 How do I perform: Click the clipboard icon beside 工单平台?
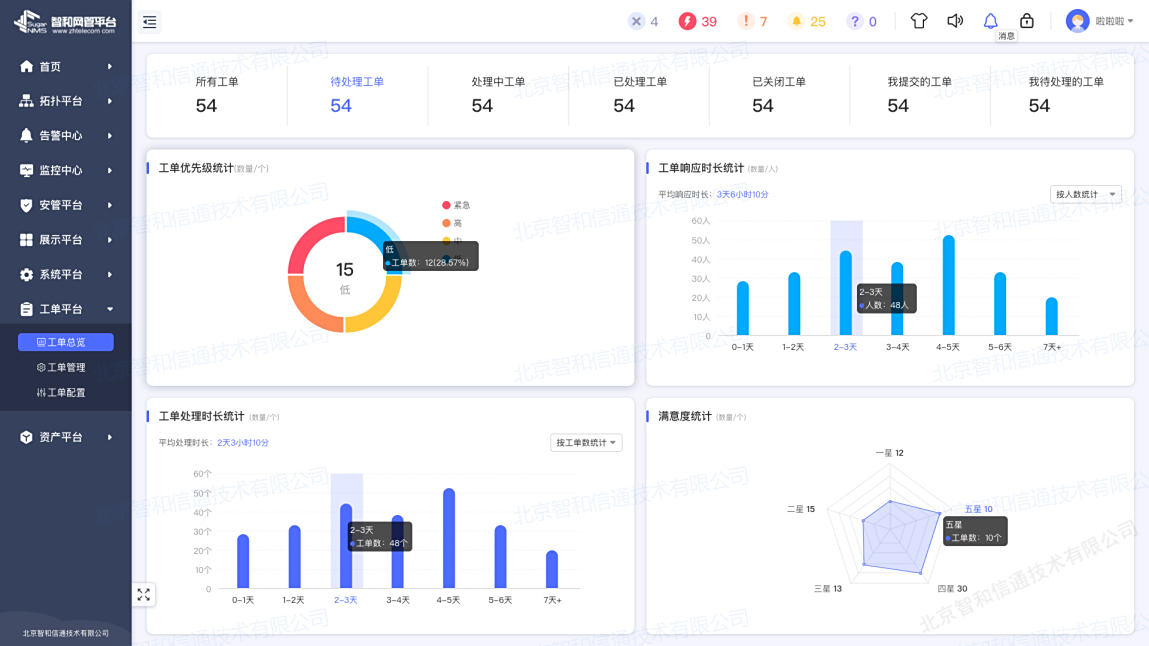pyautogui.click(x=26, y=309)
